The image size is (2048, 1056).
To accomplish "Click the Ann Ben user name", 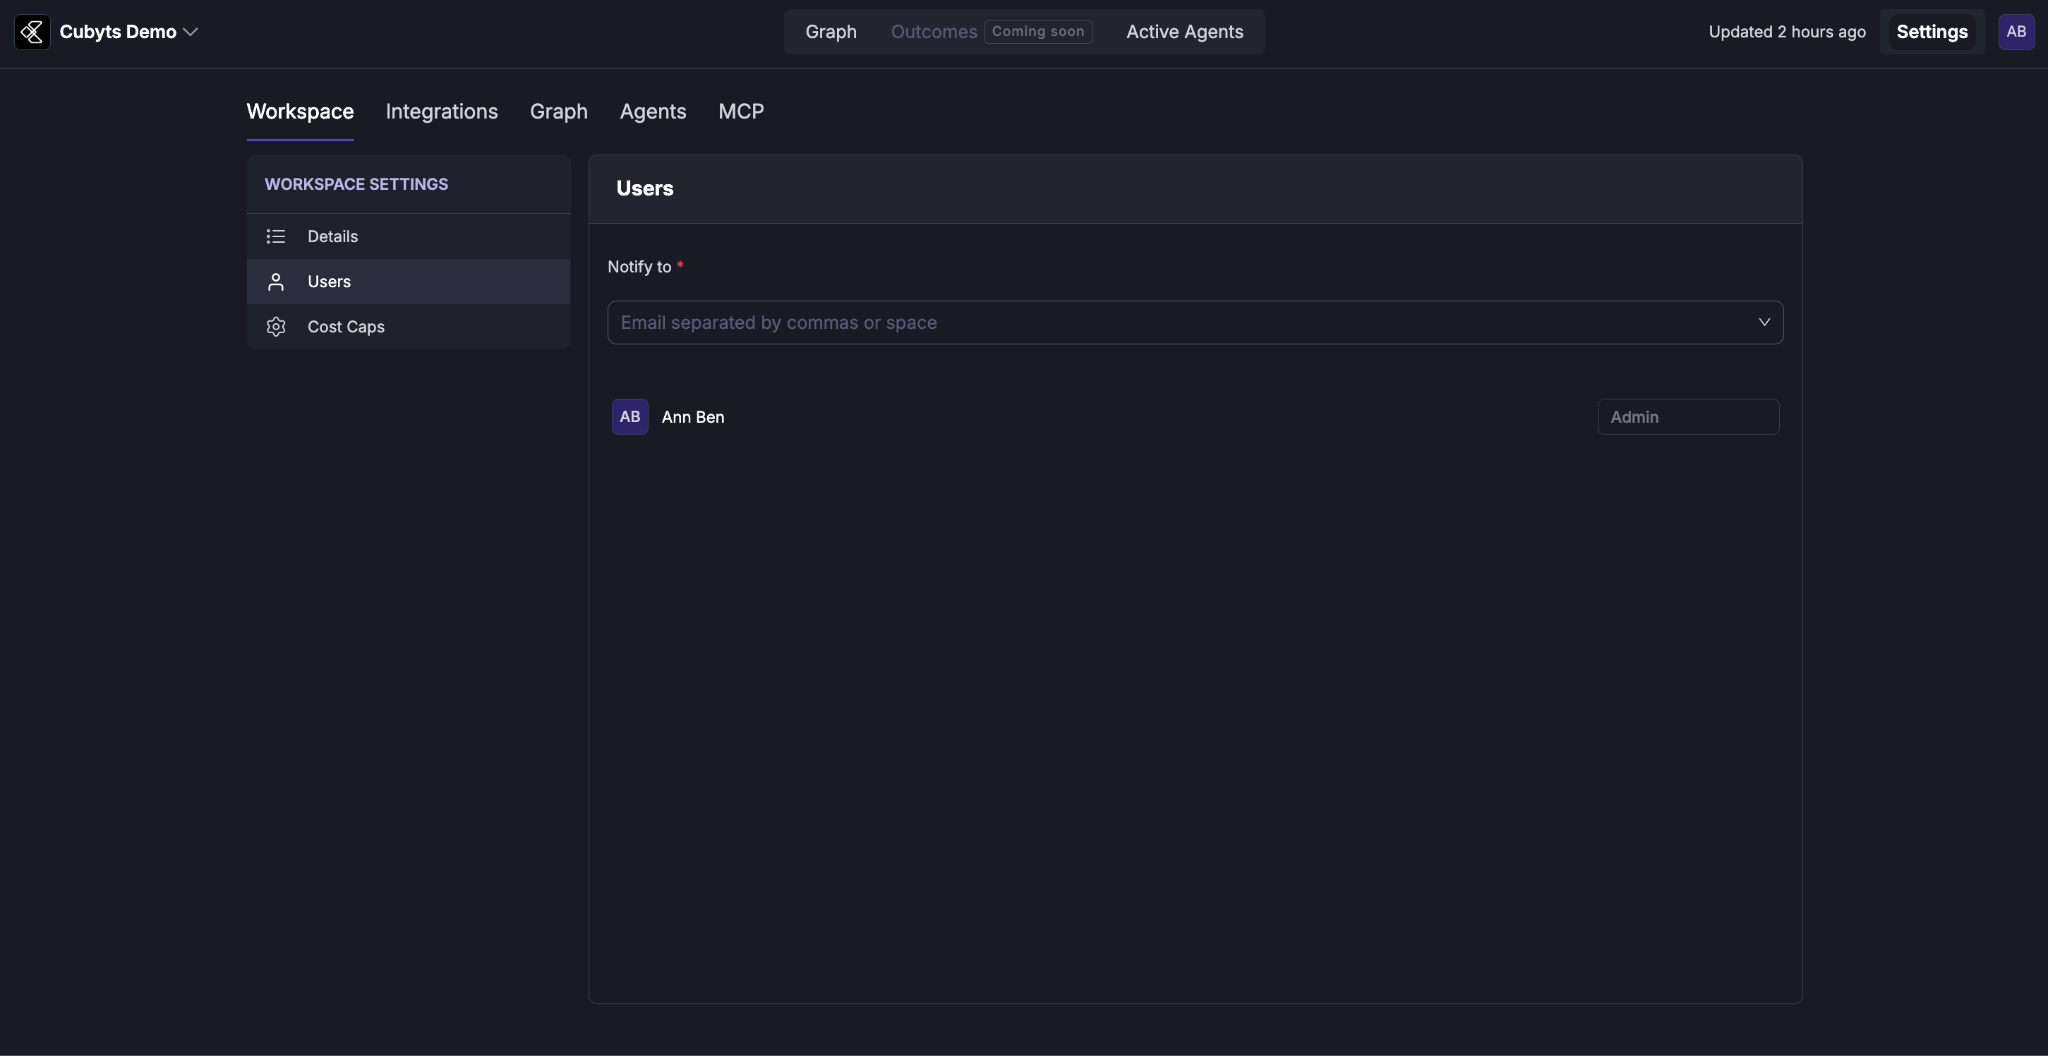I will [x=693, y=417].
